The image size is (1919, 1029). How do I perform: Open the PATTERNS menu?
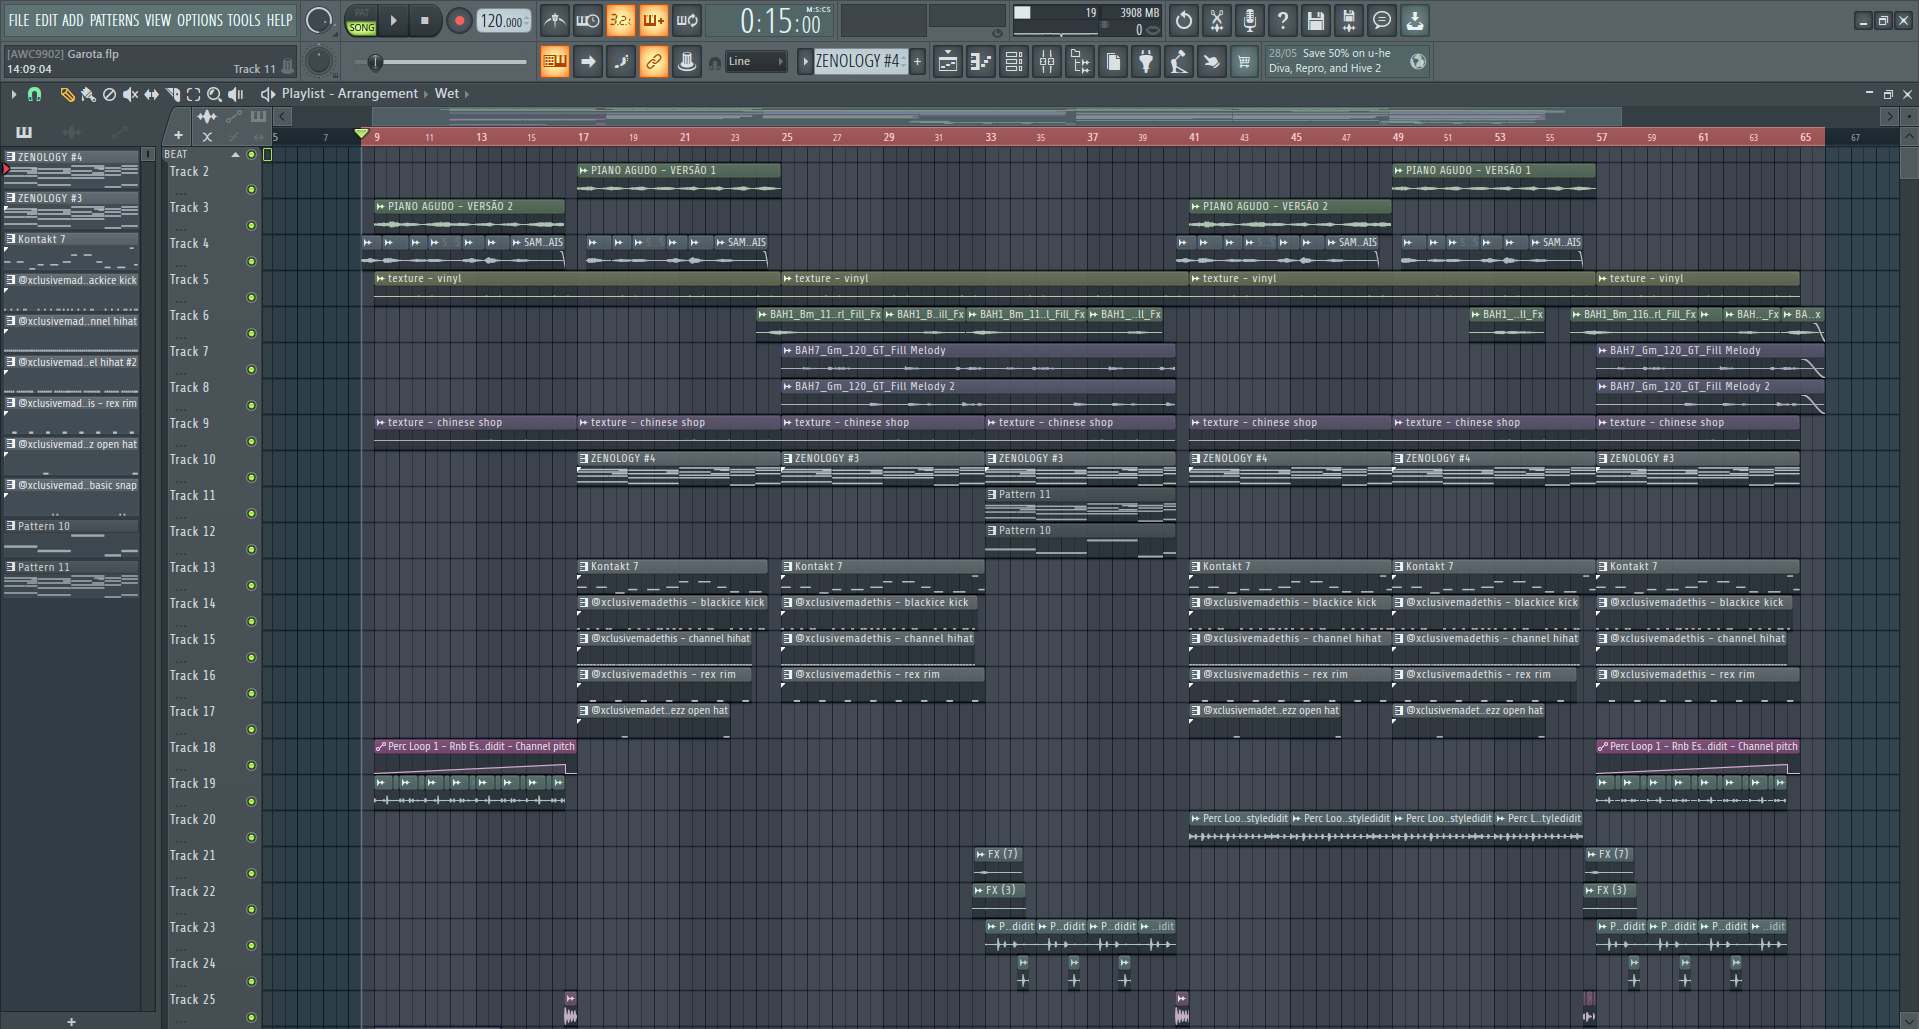tap(115, 20)
